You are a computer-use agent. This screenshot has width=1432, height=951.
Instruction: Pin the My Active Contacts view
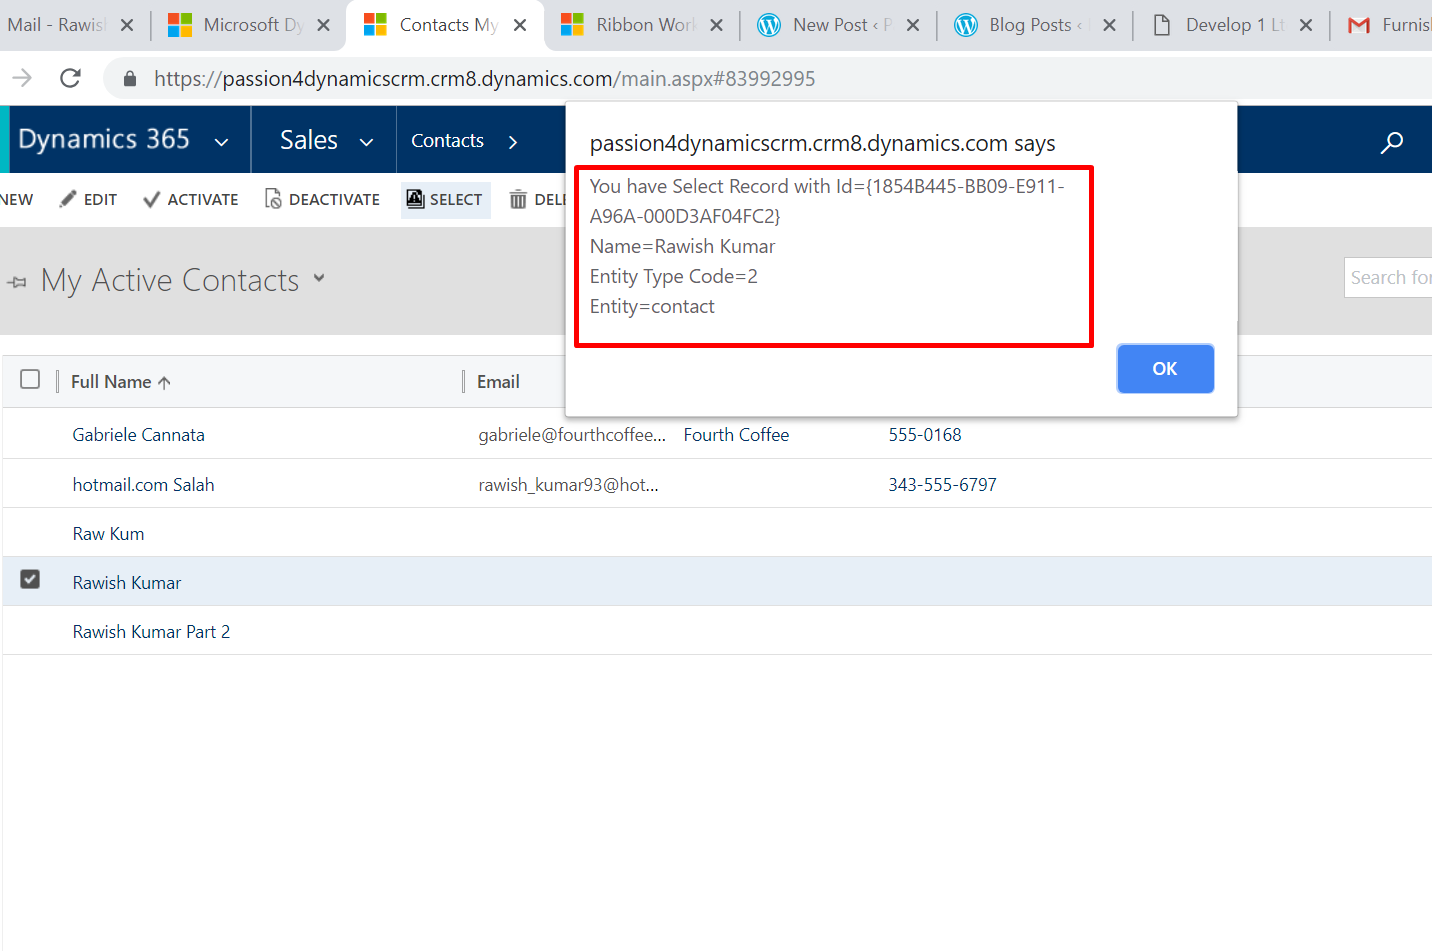pos(17,282)
